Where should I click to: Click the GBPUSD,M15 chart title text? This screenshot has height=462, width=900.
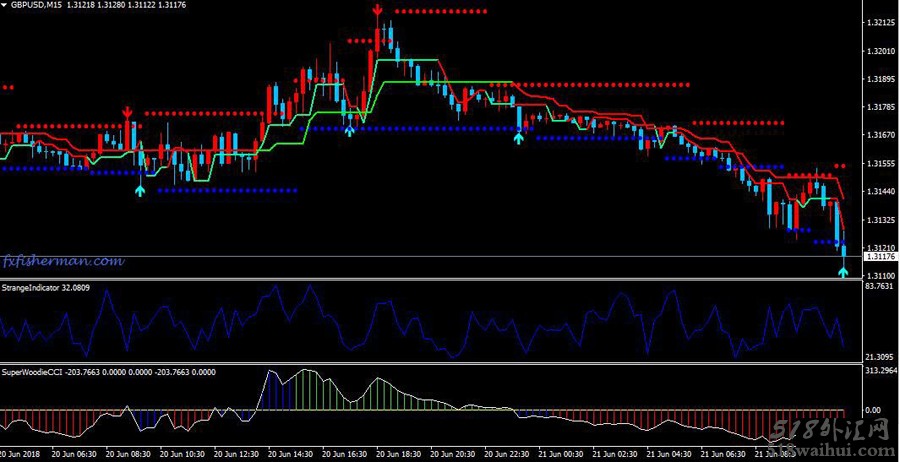click(36, 5)
